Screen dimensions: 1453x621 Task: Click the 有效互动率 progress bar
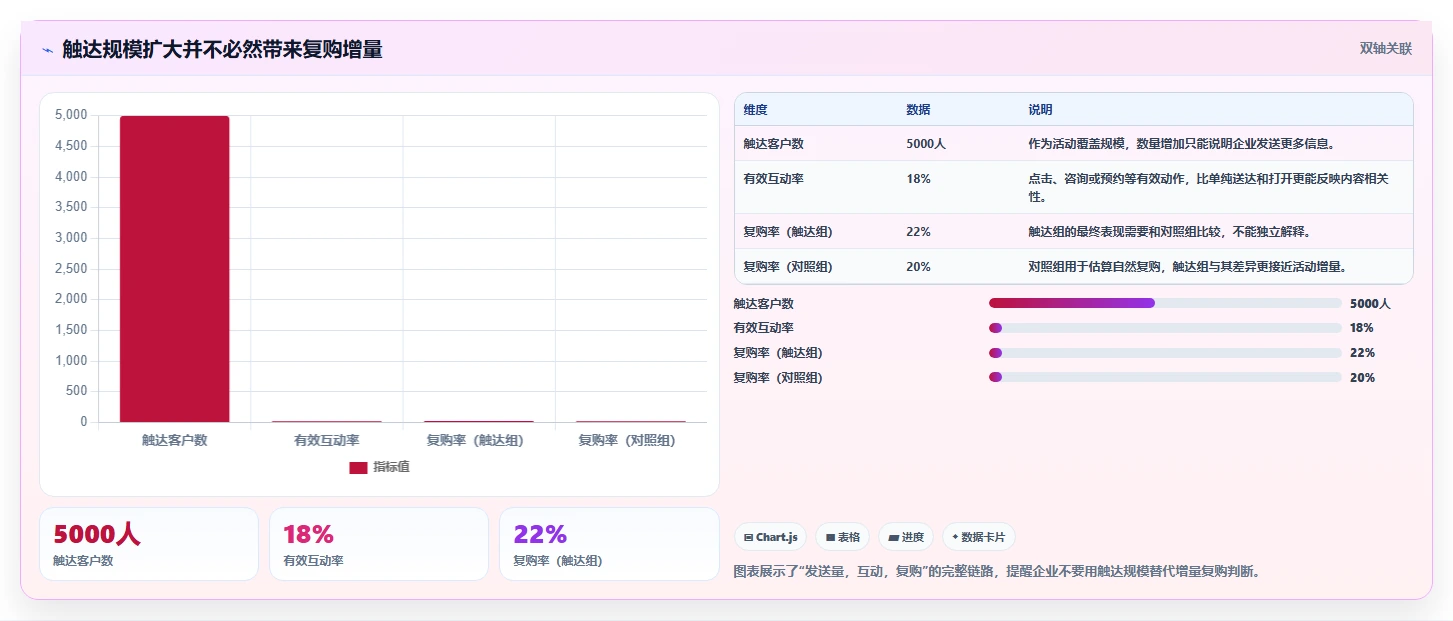(x=1165, y=328)
